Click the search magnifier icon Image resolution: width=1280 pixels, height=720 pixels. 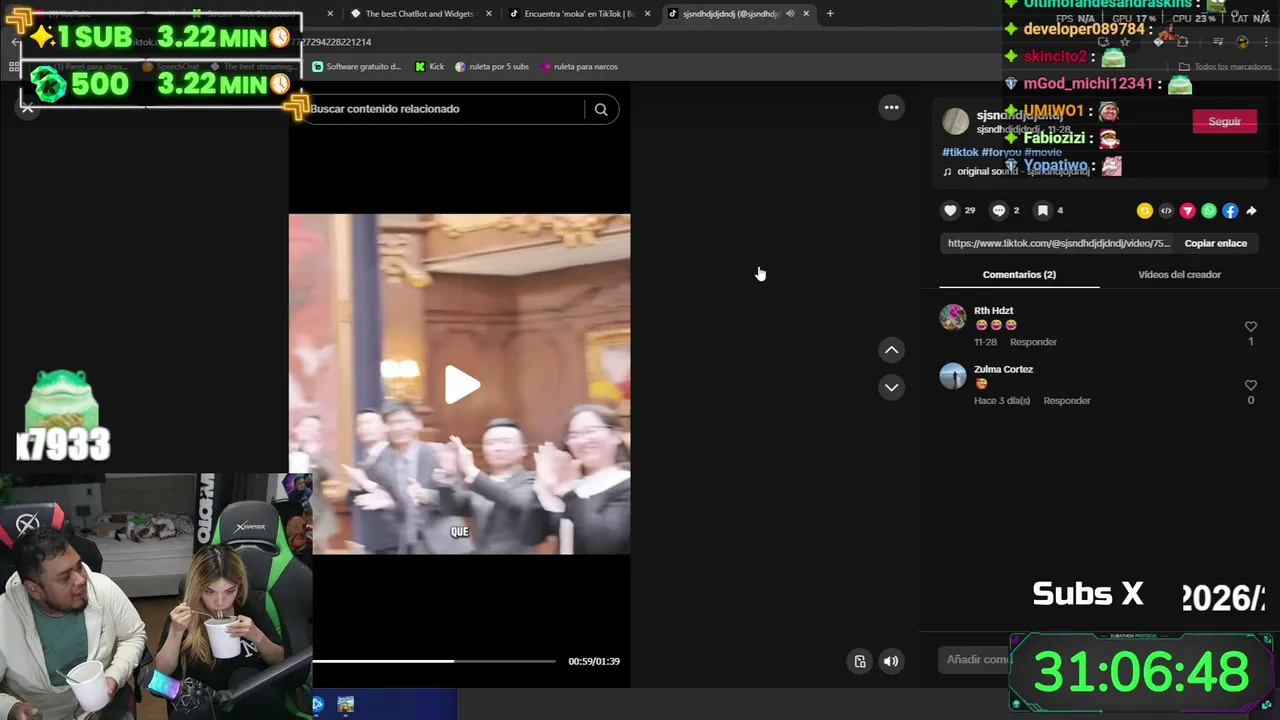(601, 109)
